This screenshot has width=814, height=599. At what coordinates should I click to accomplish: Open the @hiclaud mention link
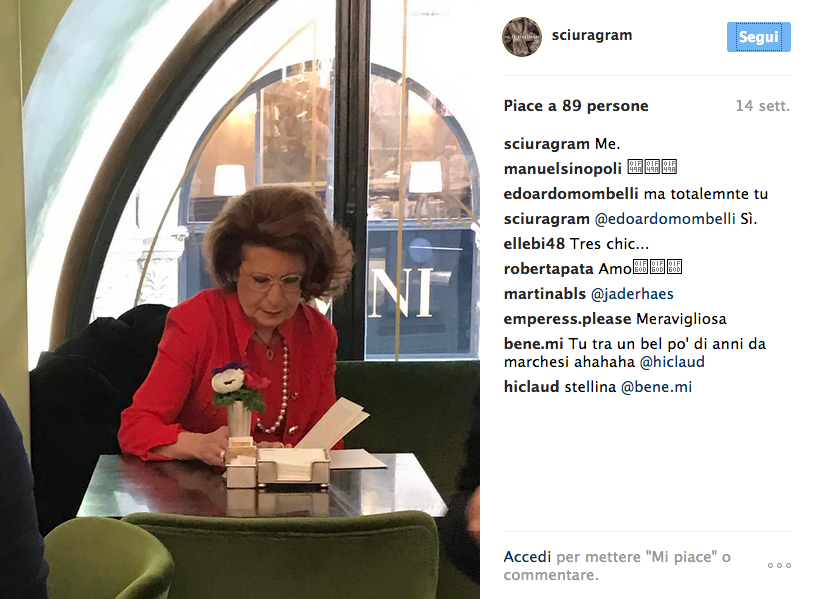[672, 362]
